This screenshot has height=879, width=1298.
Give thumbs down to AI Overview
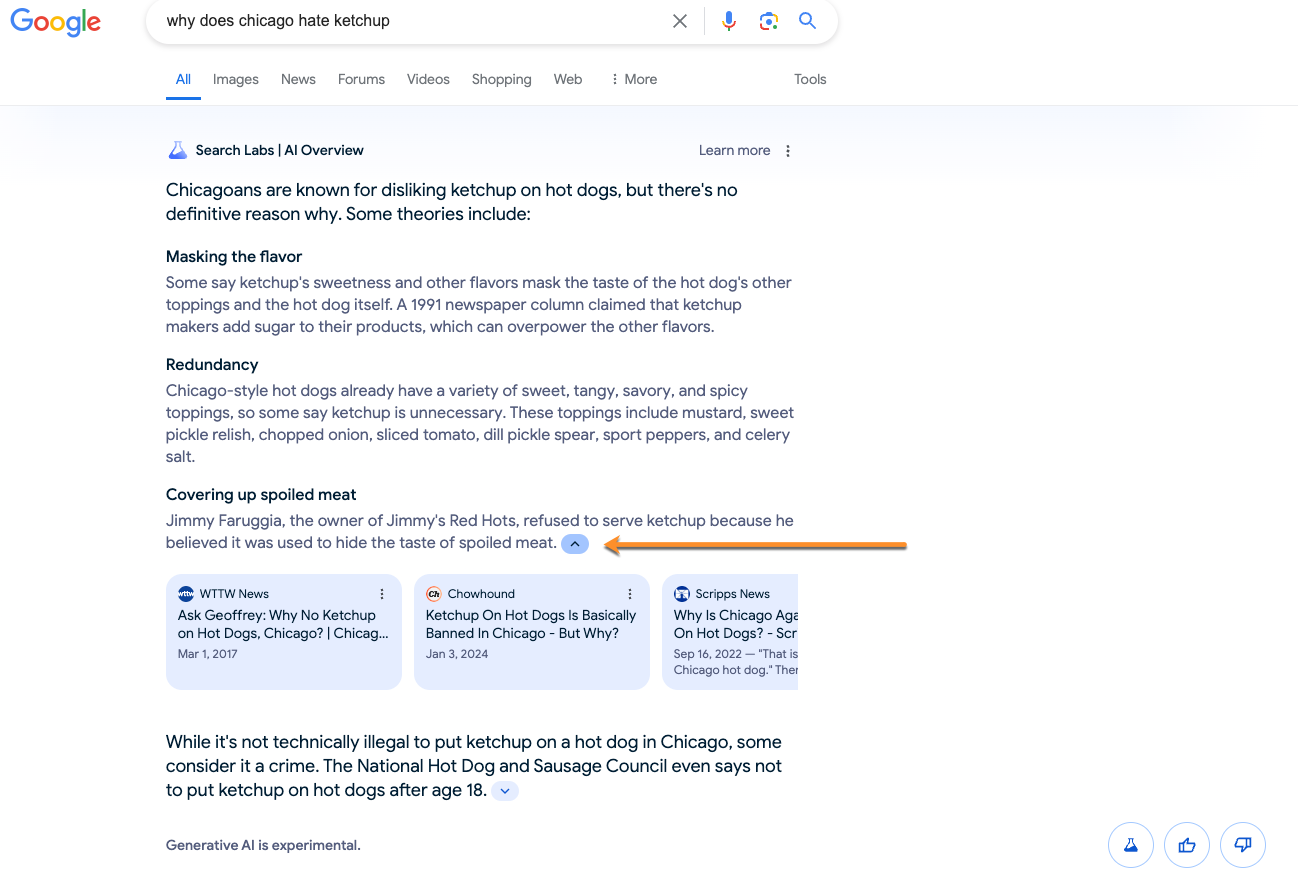pos(1243,846)
